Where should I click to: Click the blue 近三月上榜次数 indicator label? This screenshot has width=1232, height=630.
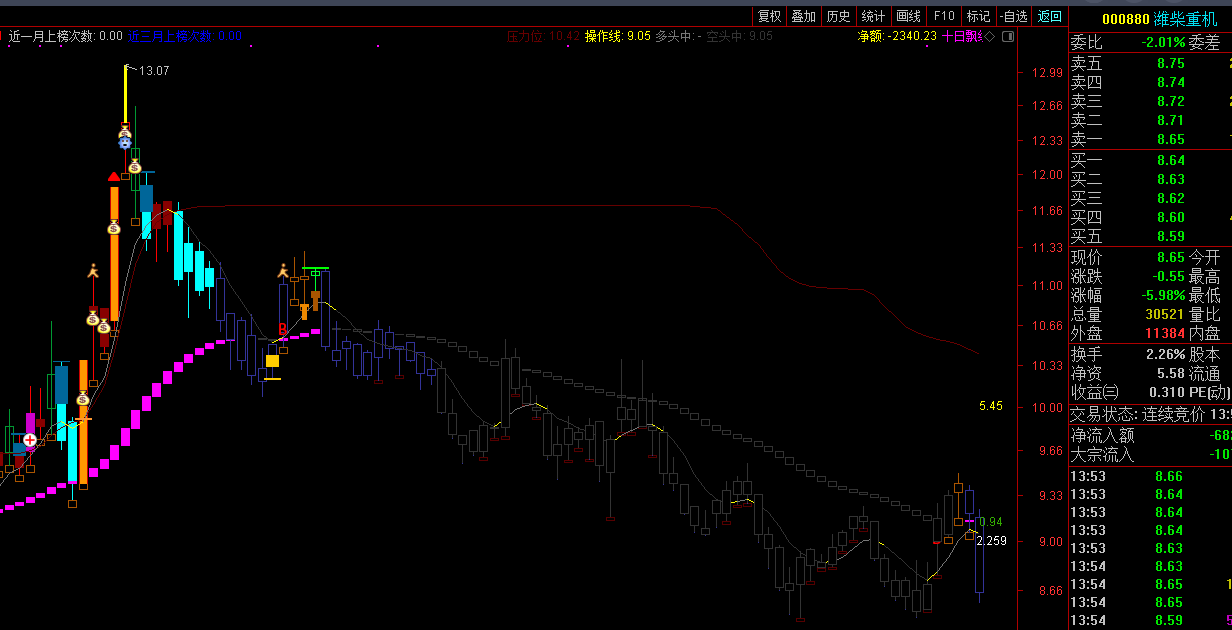click(x=185, y=36)
